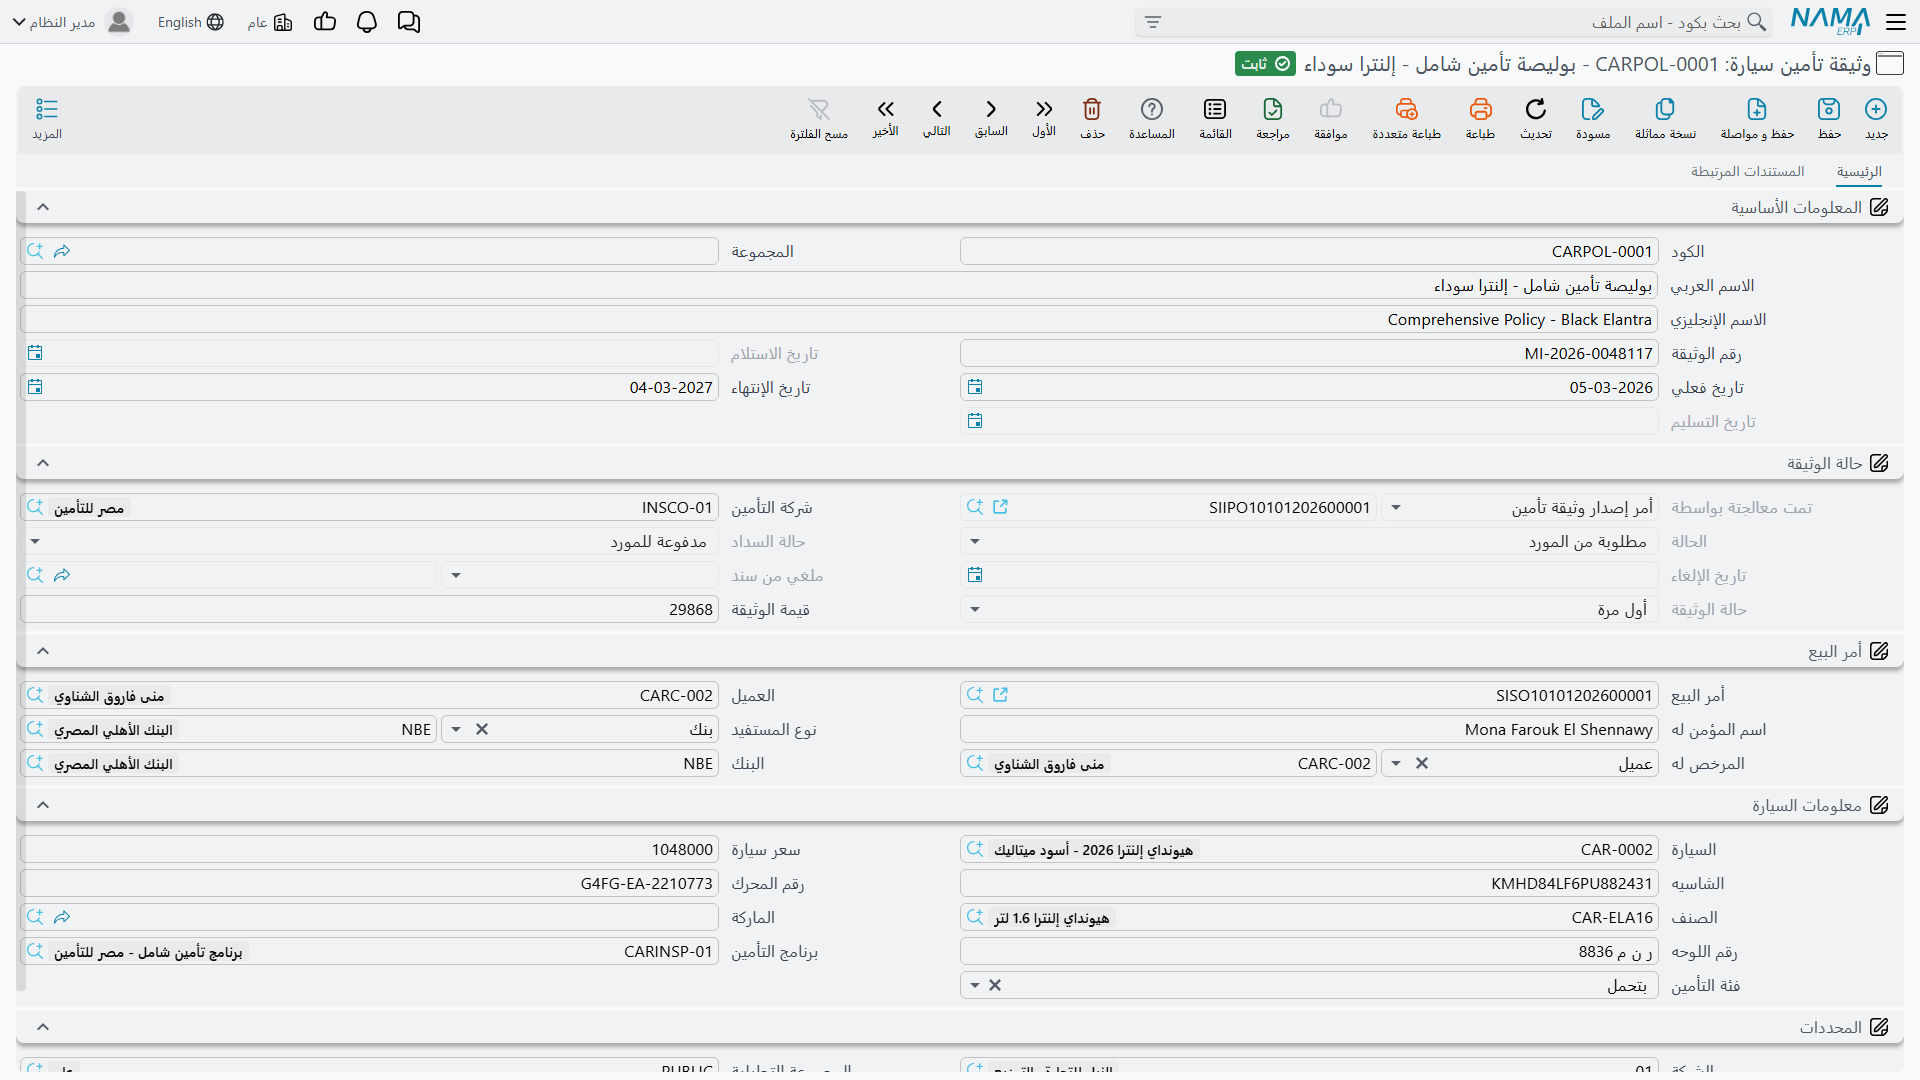Open نوع المستفيد dropdown arrow
Image resolution: width=1920 pixels, height=1080 pixels.
[456, 730]
